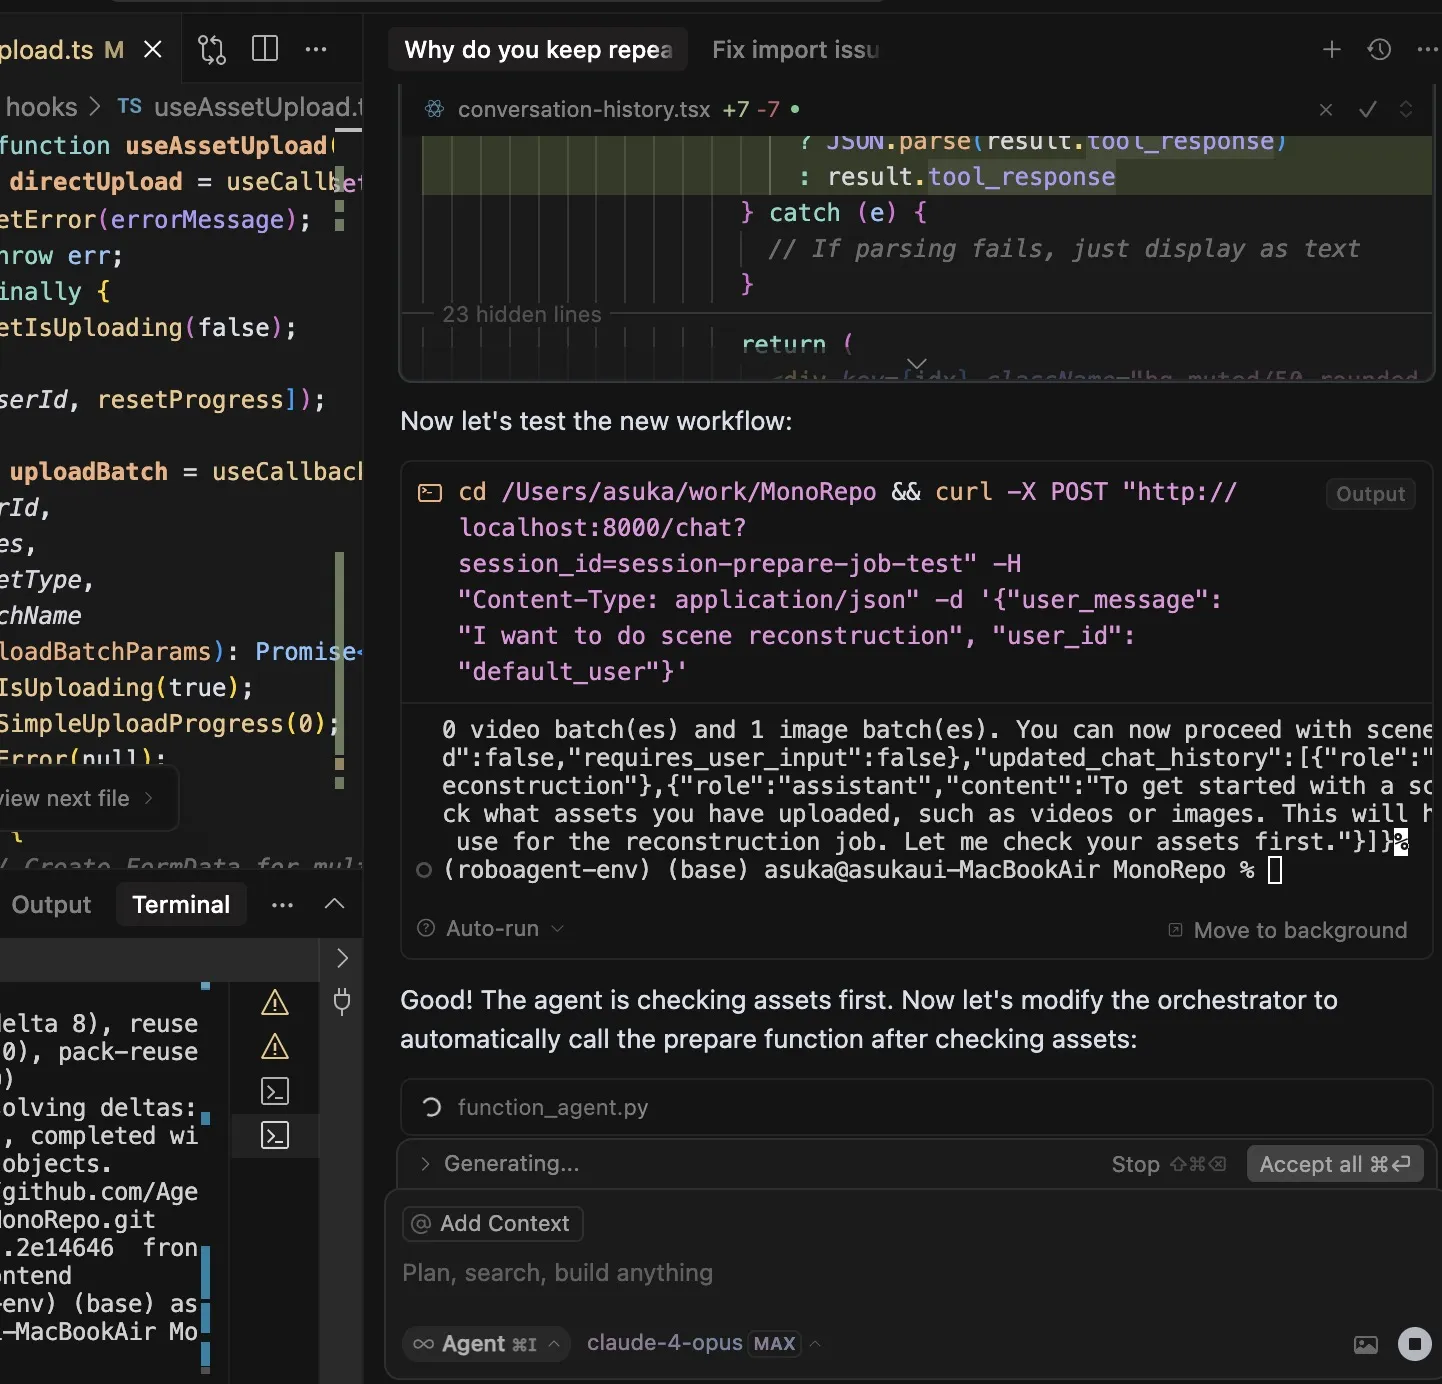The image size is (1442, 1384).
Task: Switch to the Output panel tab
Action: pyautogui.click(x=51, y=904)
